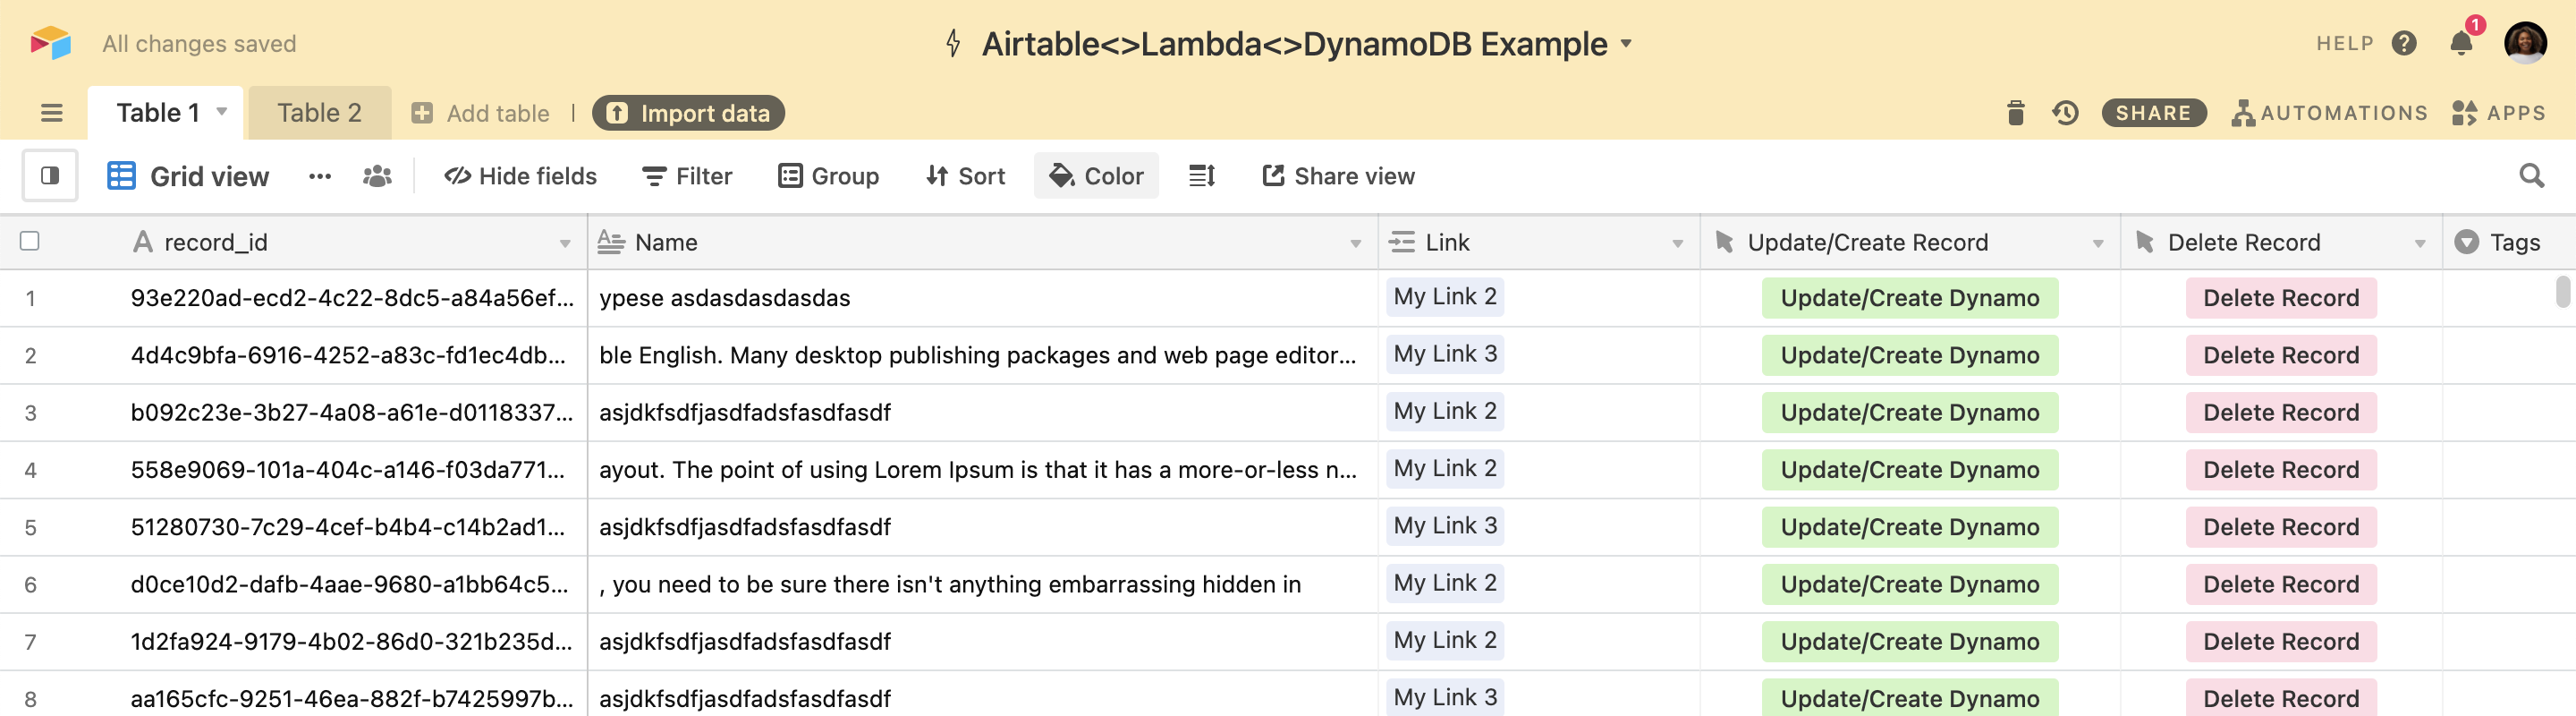Click the row 5 number cell

[31, 527]
